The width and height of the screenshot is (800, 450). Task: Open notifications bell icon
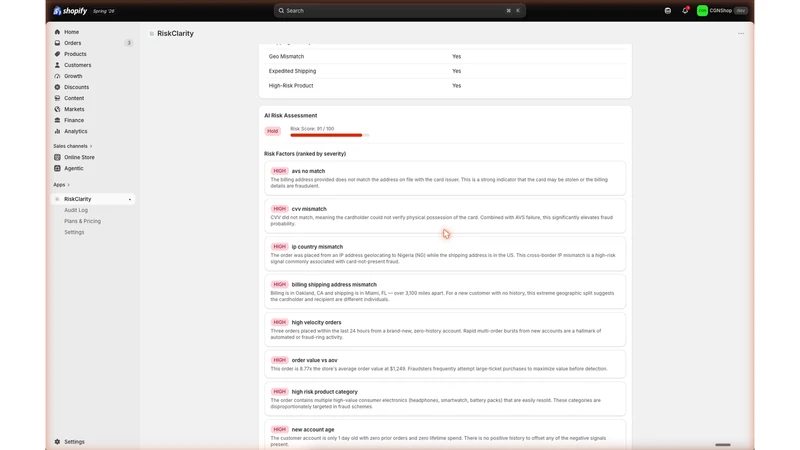pos(685,10)
